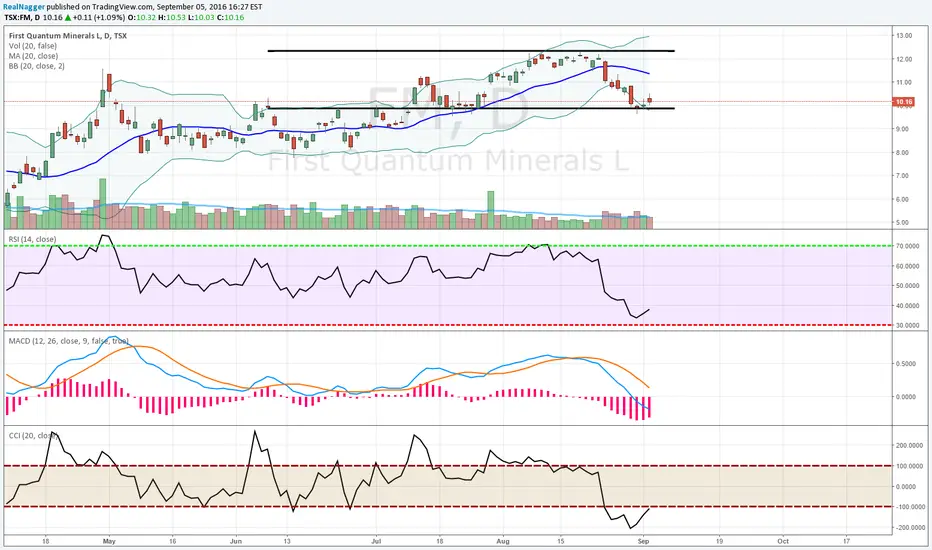
Task: Click the 12.00 price axis label
Action: click(904, 59)
